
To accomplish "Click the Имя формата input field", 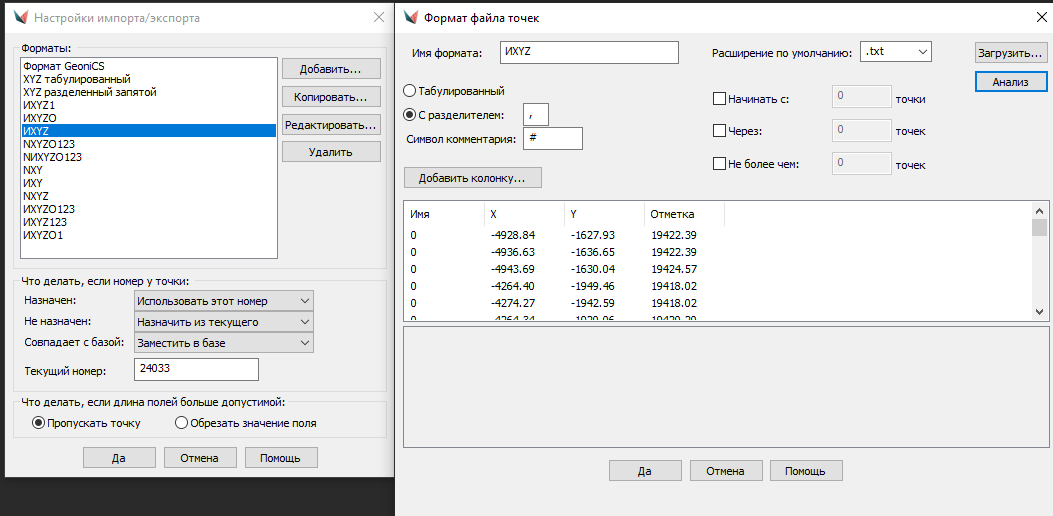I will click(590, 52).
